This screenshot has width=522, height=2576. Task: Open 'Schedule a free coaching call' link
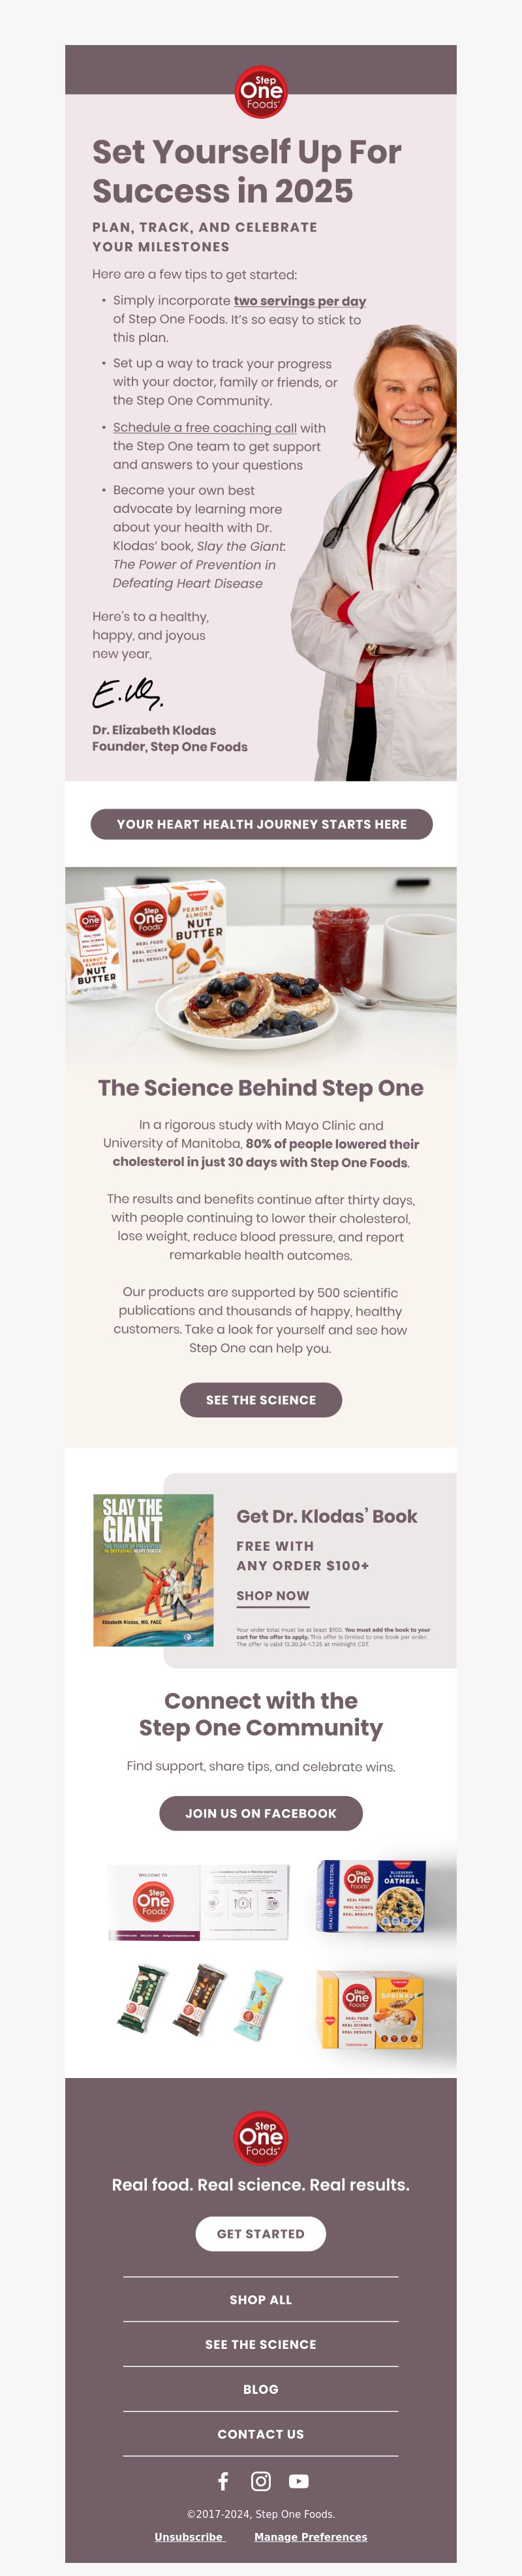pyautogui.click(x=205, y=428)
